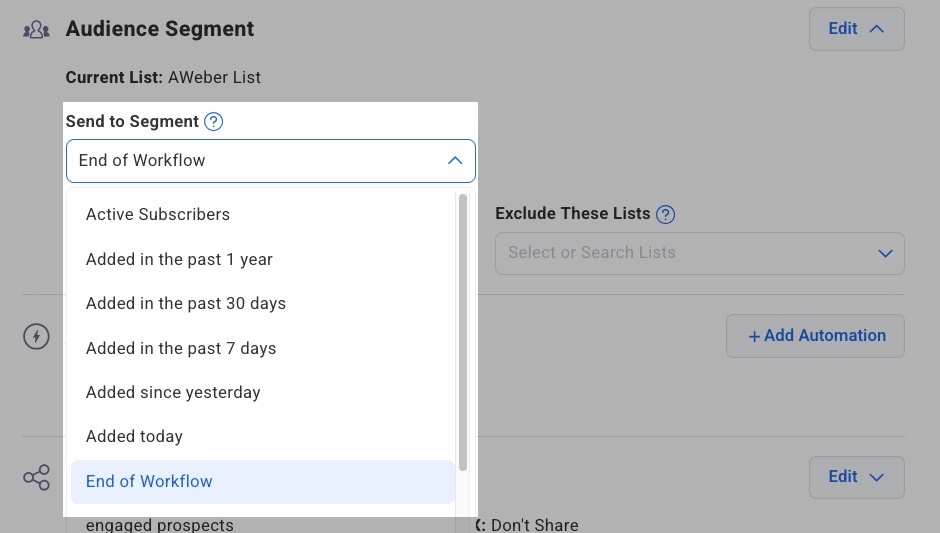The height and width of the screenshot is (533, 940).
Task: Click the lightning bolt automation icon
Action: click(36, 336)
